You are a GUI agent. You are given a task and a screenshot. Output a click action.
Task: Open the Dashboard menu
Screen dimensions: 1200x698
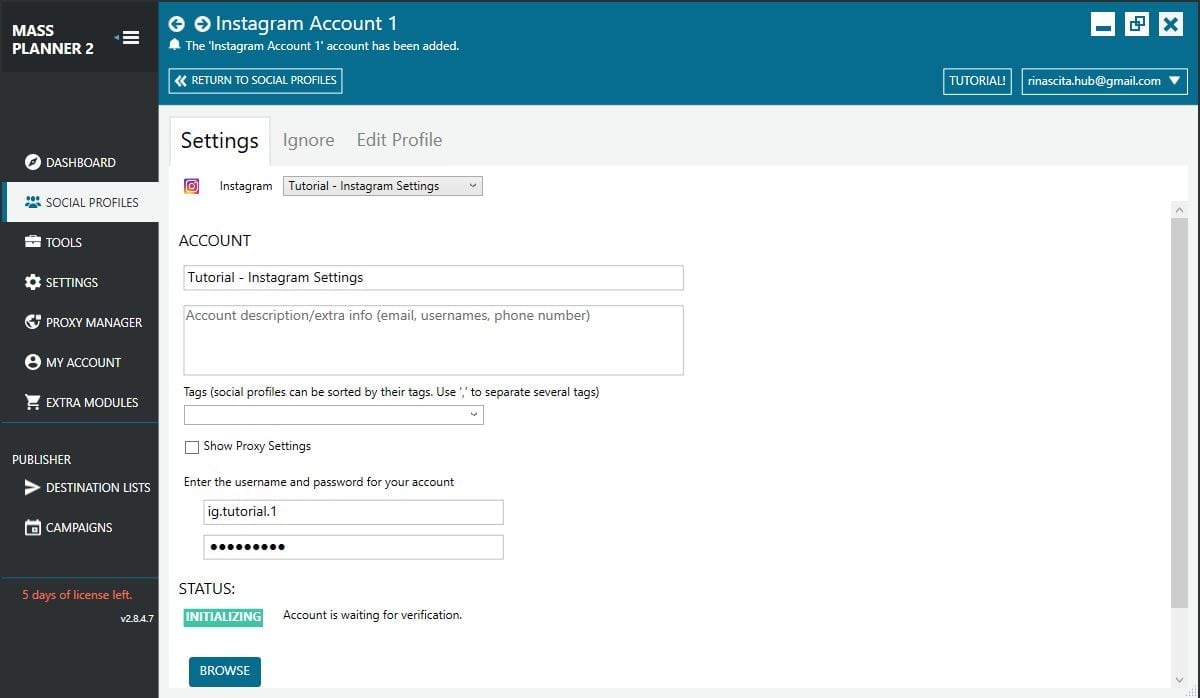(80, 162)
